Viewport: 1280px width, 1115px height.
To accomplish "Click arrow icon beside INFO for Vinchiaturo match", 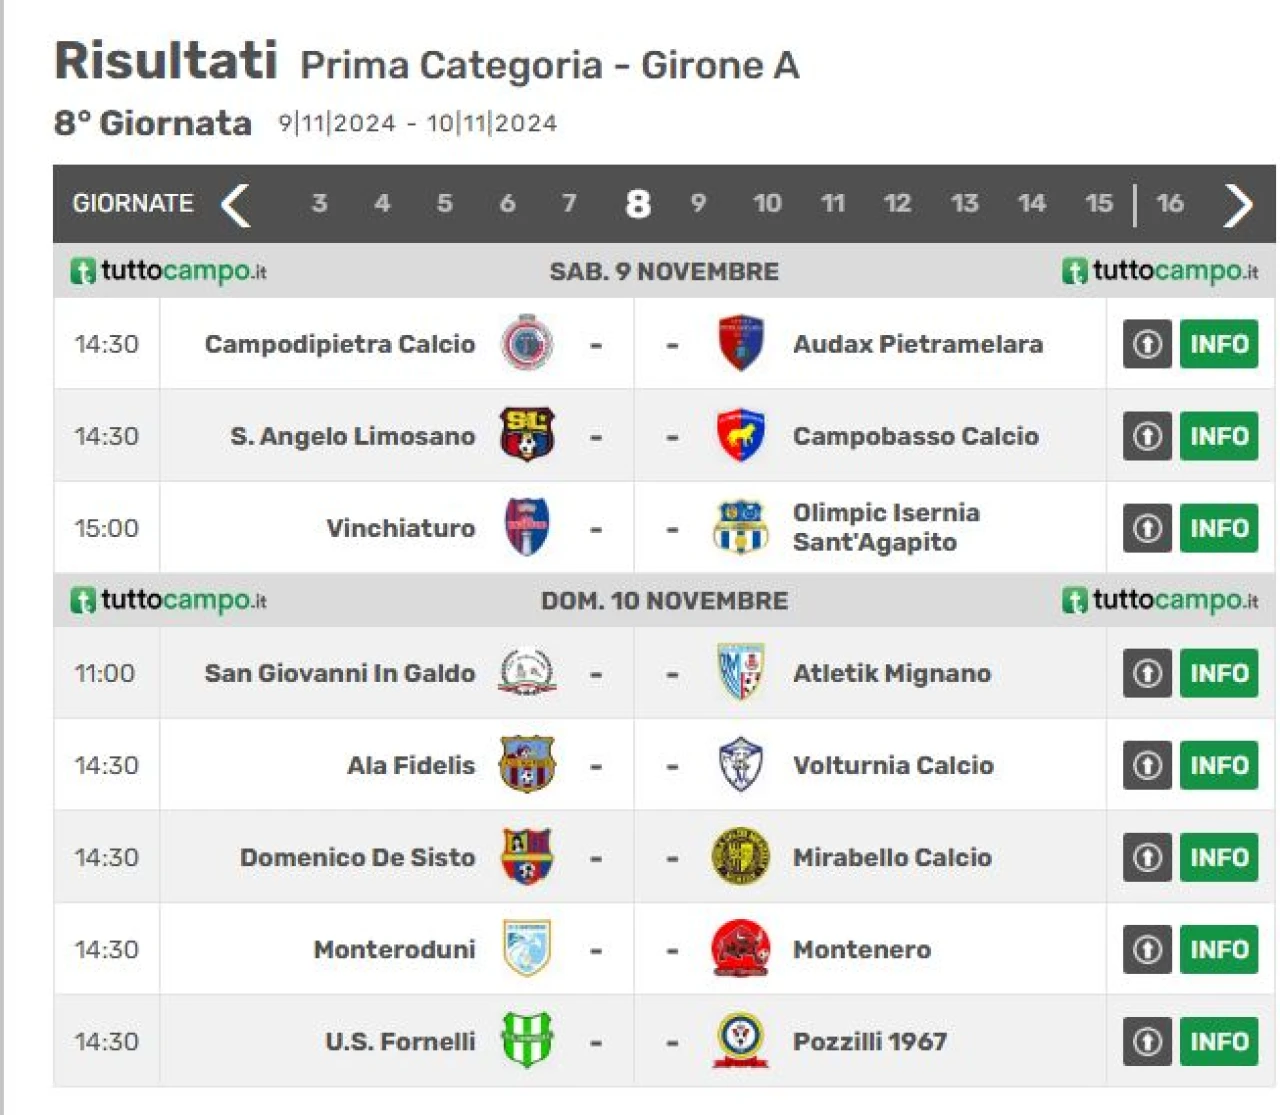I will point(1147,528).
